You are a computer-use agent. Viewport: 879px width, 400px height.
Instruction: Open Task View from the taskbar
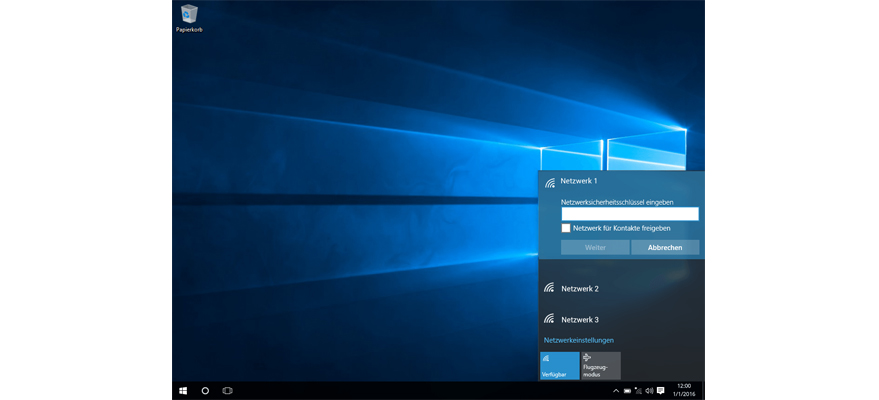pos(227,390)
